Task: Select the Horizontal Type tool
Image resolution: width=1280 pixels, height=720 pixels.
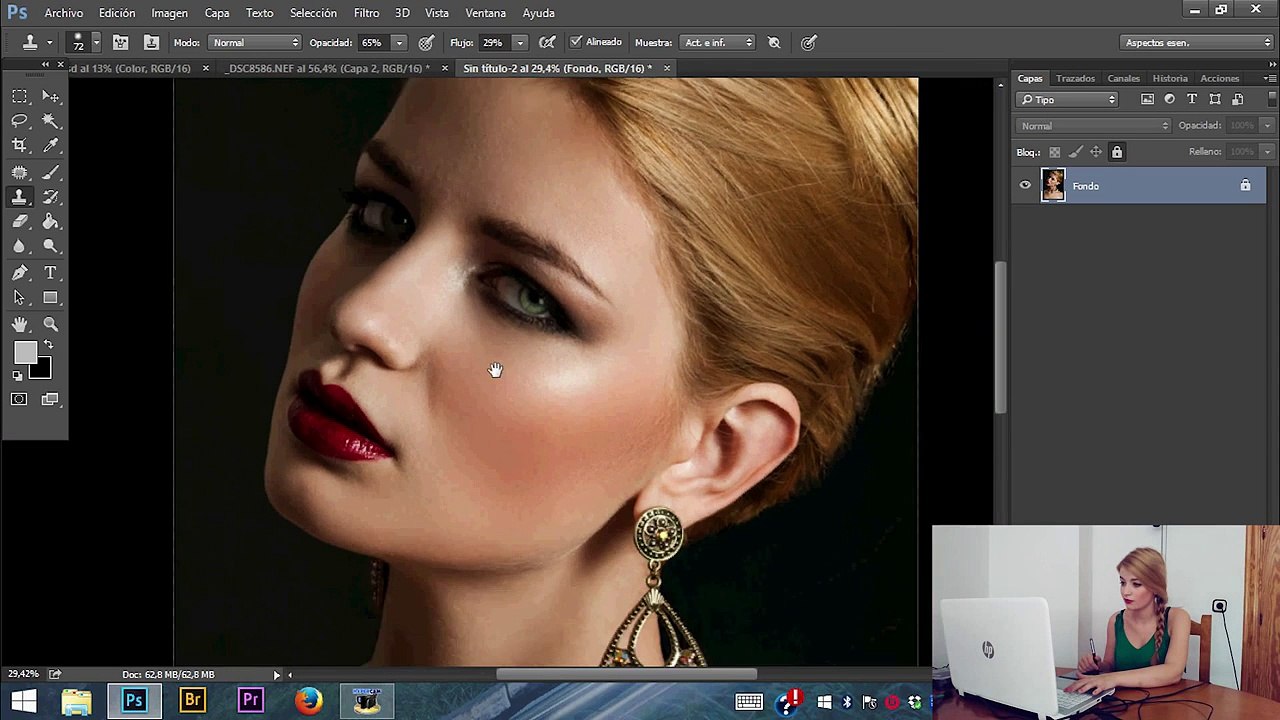Action: (x=51, y=273)
